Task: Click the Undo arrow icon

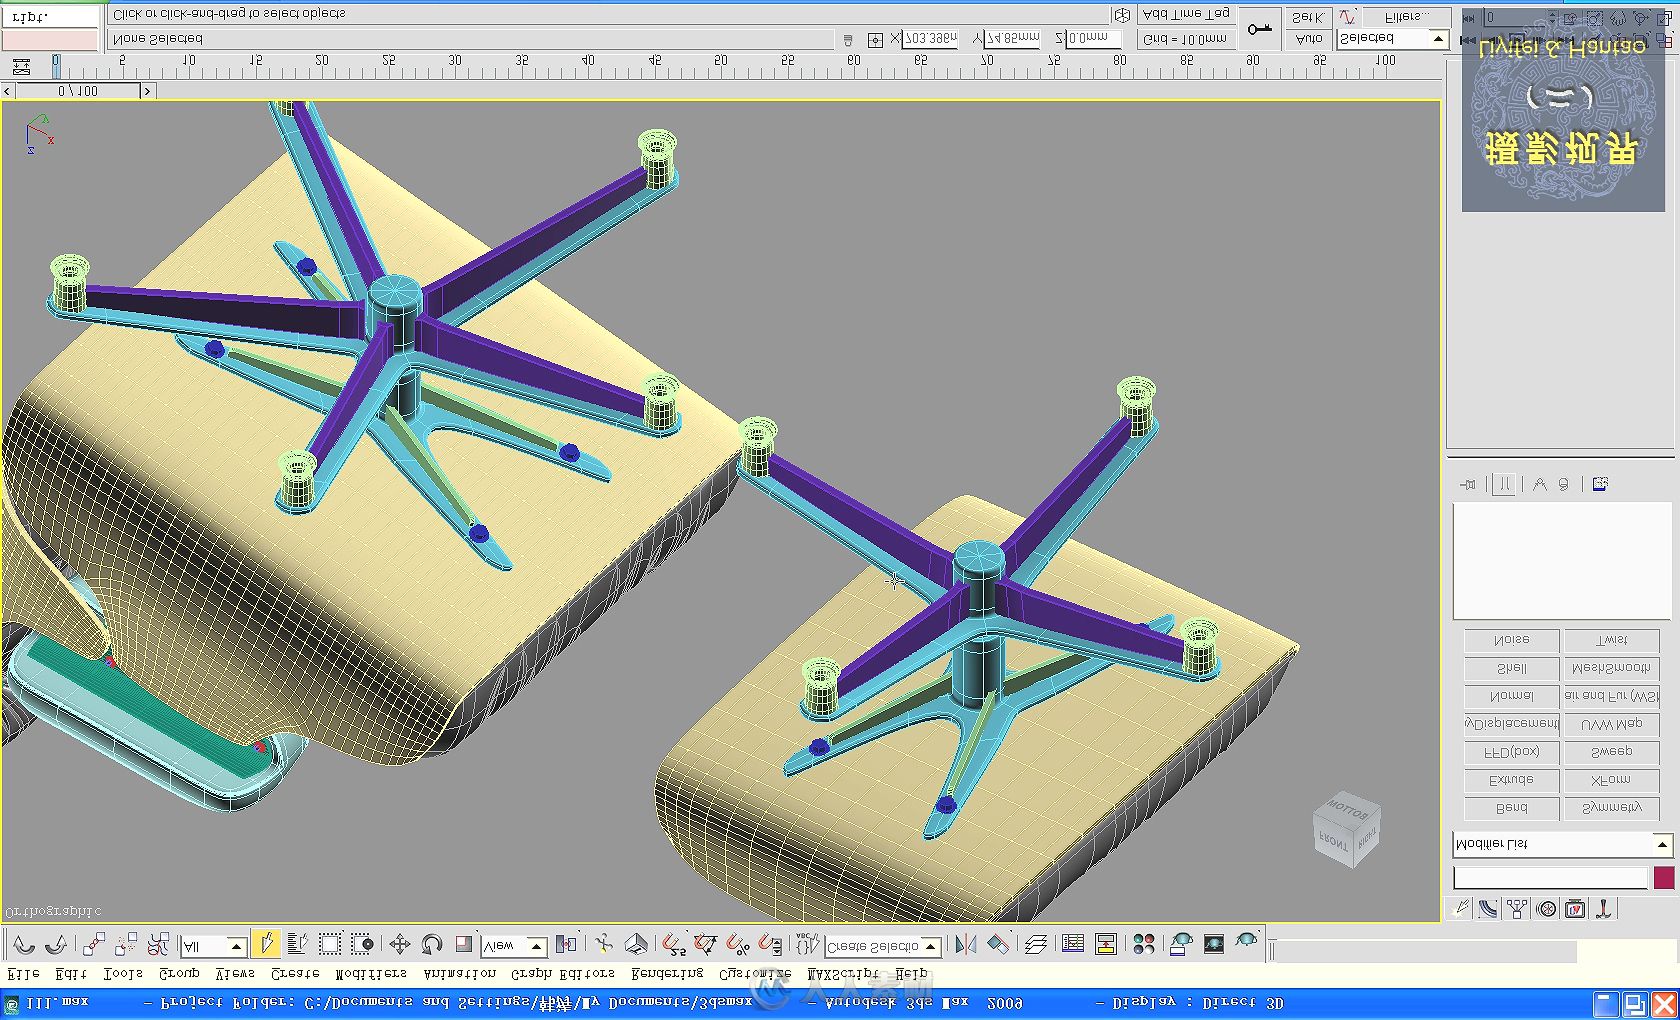Action: point(23,944)
